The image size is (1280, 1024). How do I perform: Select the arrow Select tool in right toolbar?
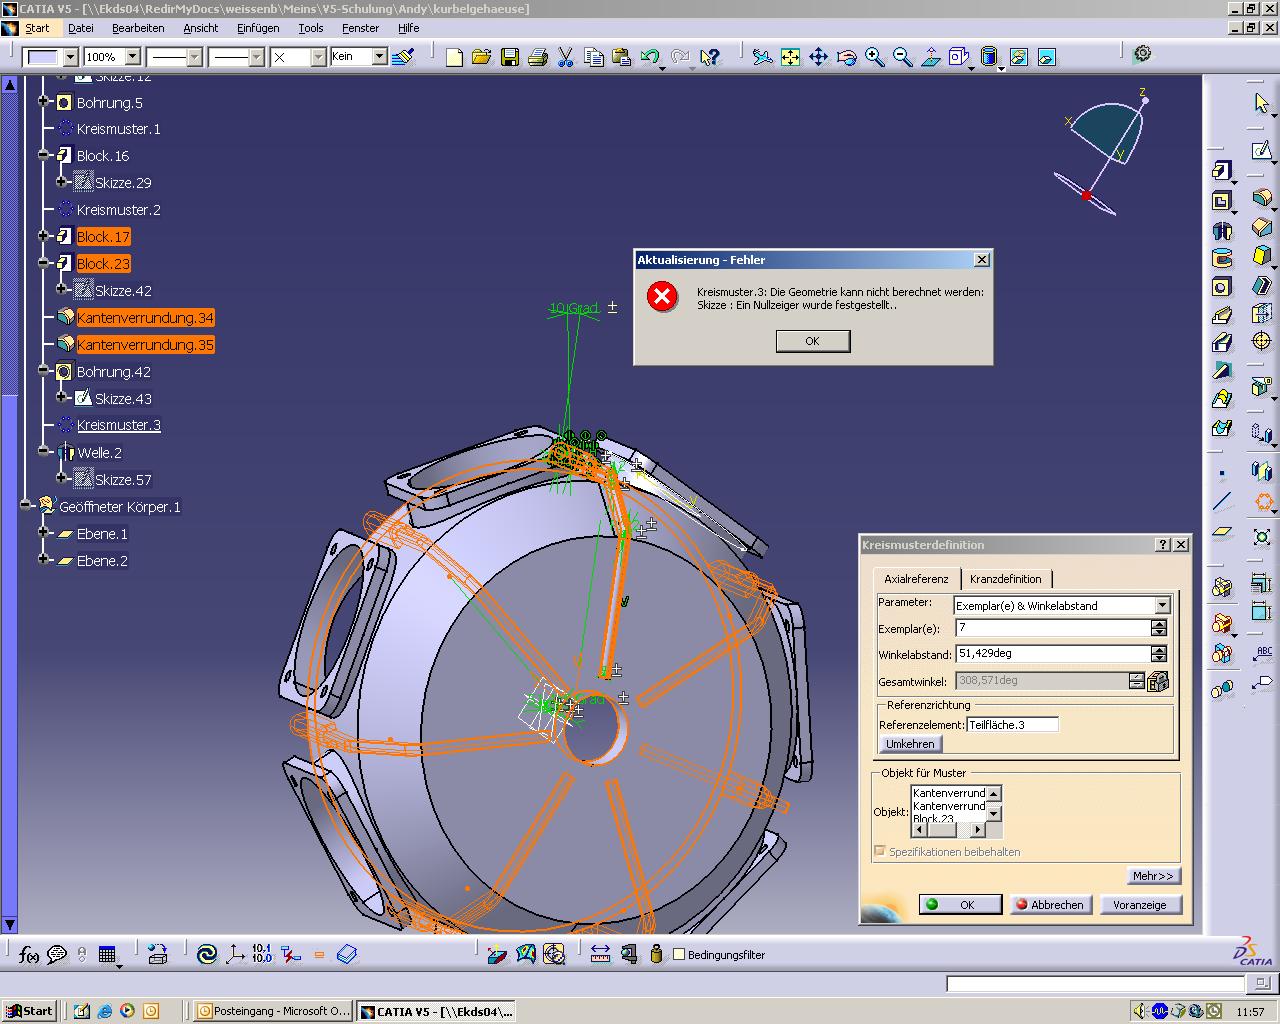[x=1262, y=103]
